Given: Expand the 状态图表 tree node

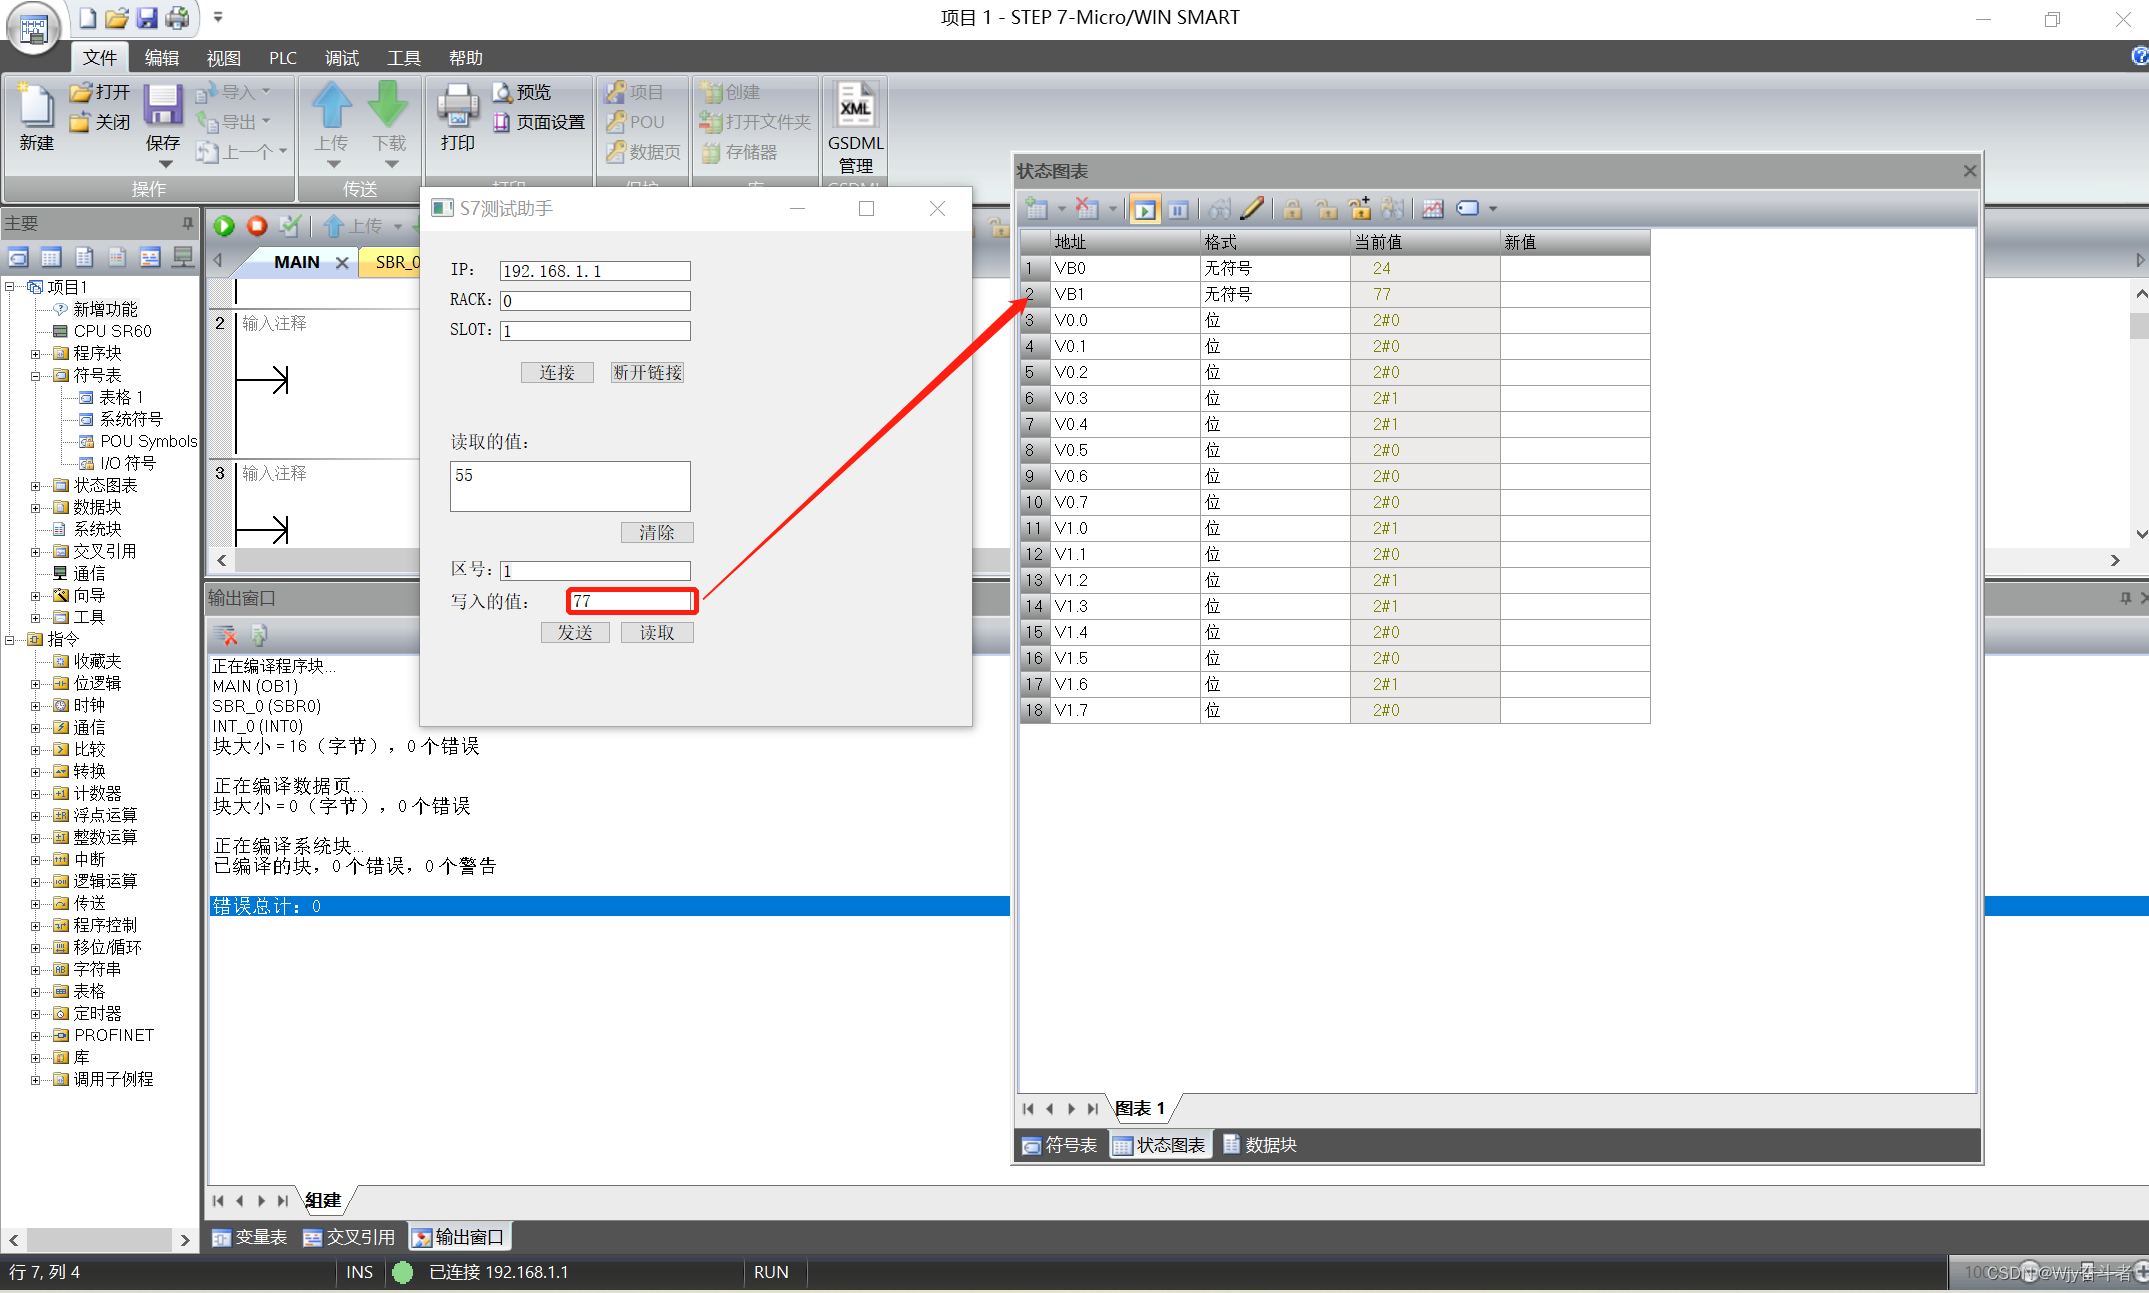Looking at the screenshot, I should 36,486.
